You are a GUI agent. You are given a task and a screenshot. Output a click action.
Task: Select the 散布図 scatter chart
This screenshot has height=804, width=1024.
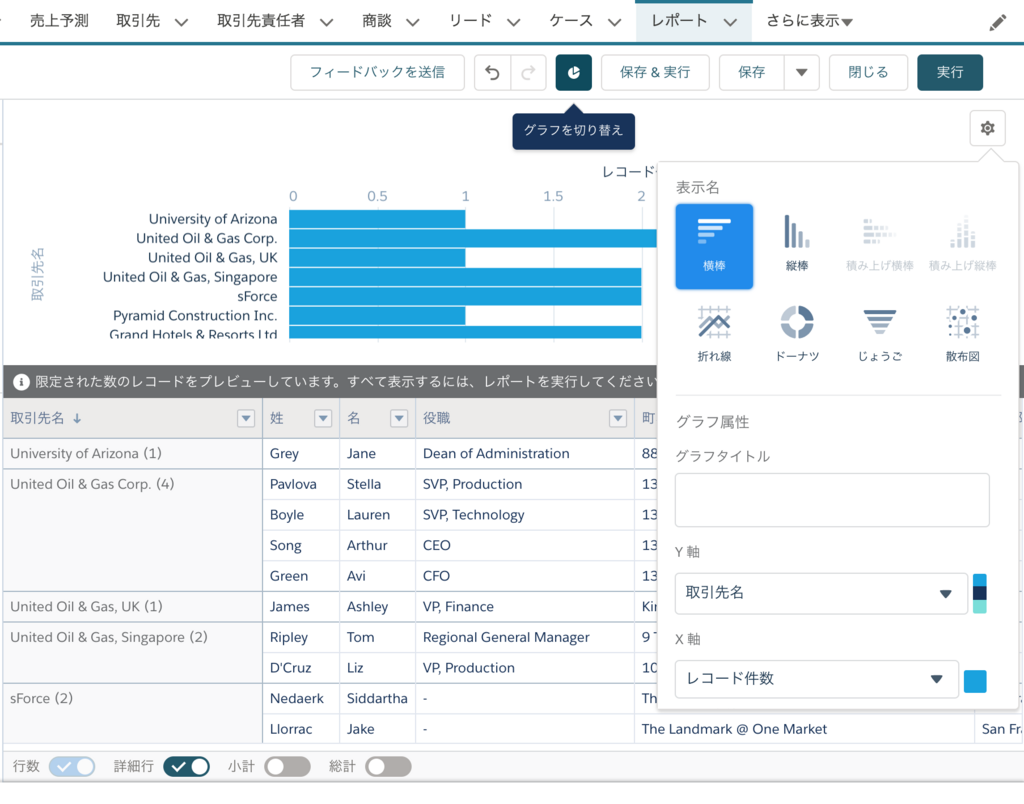point(963,334)
